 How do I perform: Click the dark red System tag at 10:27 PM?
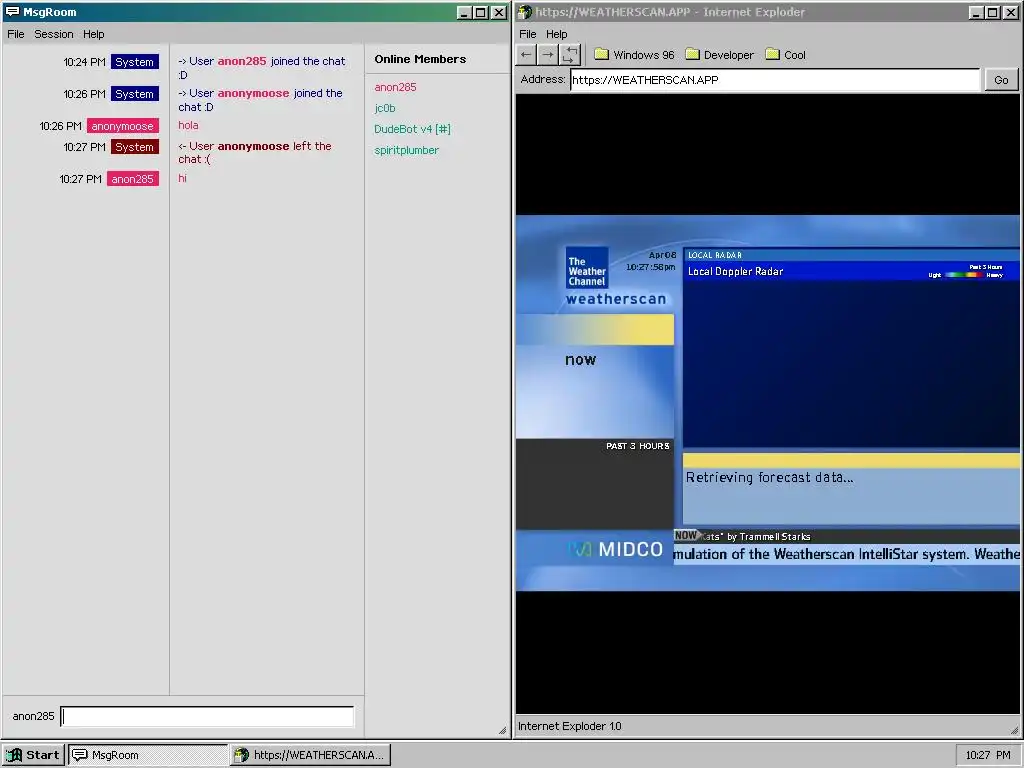pyautogui.click(x=135, y=147)
